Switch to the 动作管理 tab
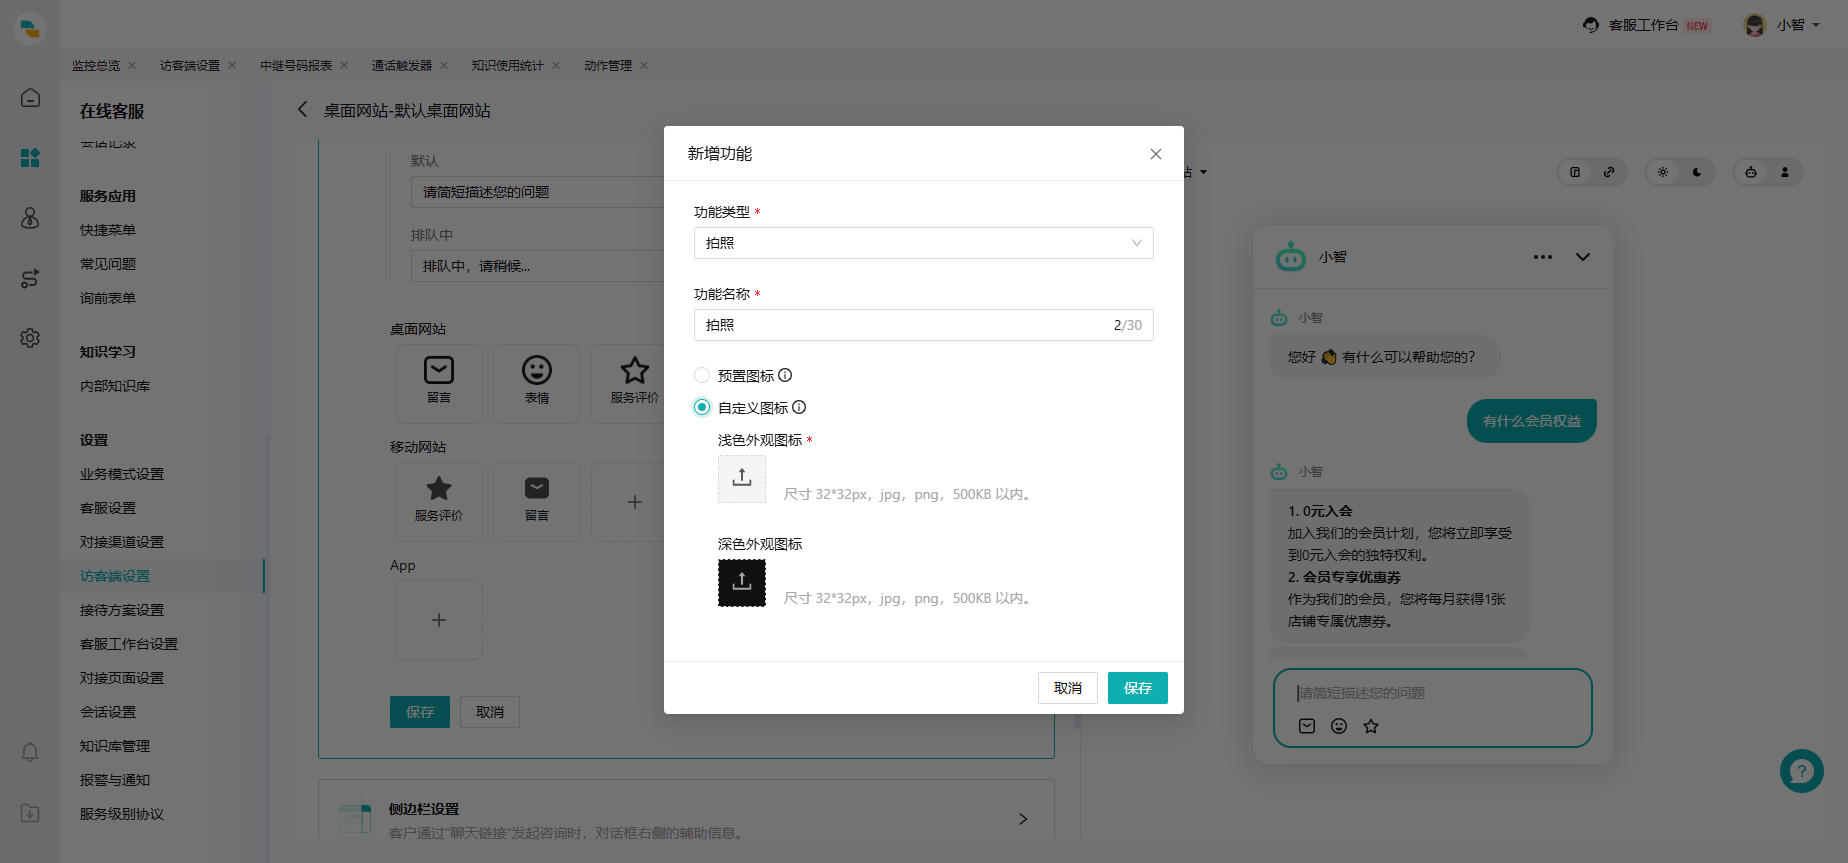 tap(608, 65)
